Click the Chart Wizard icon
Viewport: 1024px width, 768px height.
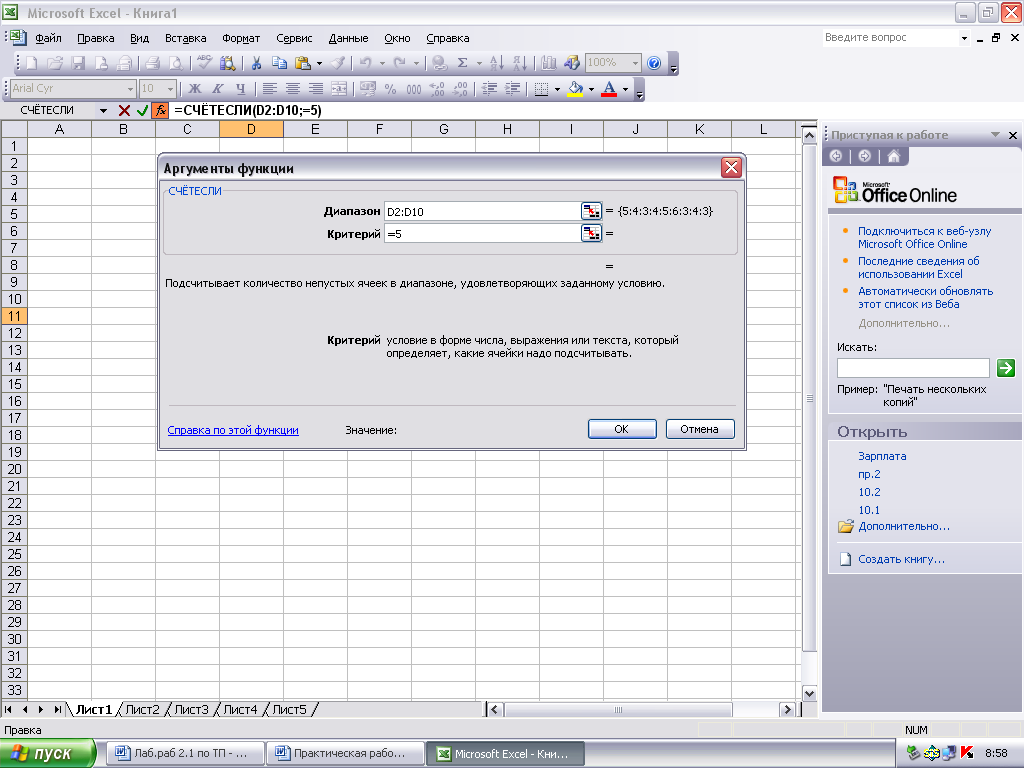point(549,63)
